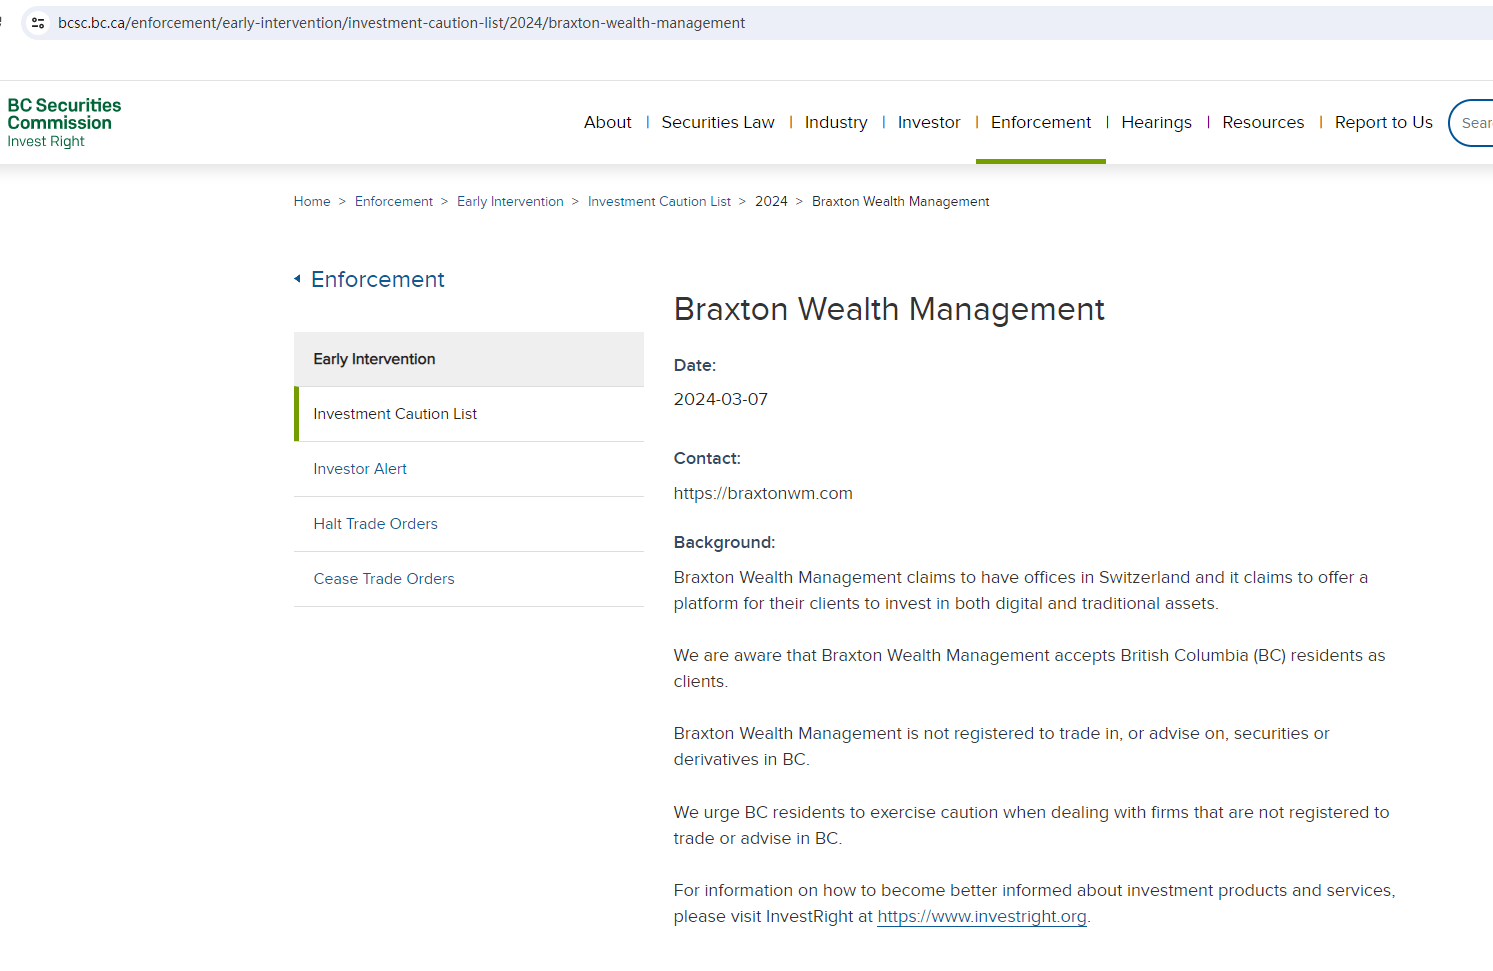Click the browser address bar URL

point(401,23)
